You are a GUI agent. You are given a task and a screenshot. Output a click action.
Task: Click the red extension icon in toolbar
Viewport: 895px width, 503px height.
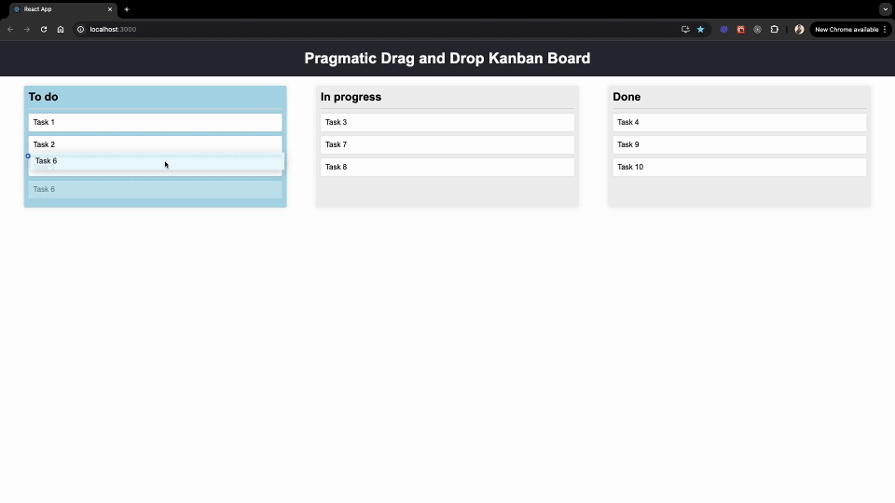tap(741, 29)
